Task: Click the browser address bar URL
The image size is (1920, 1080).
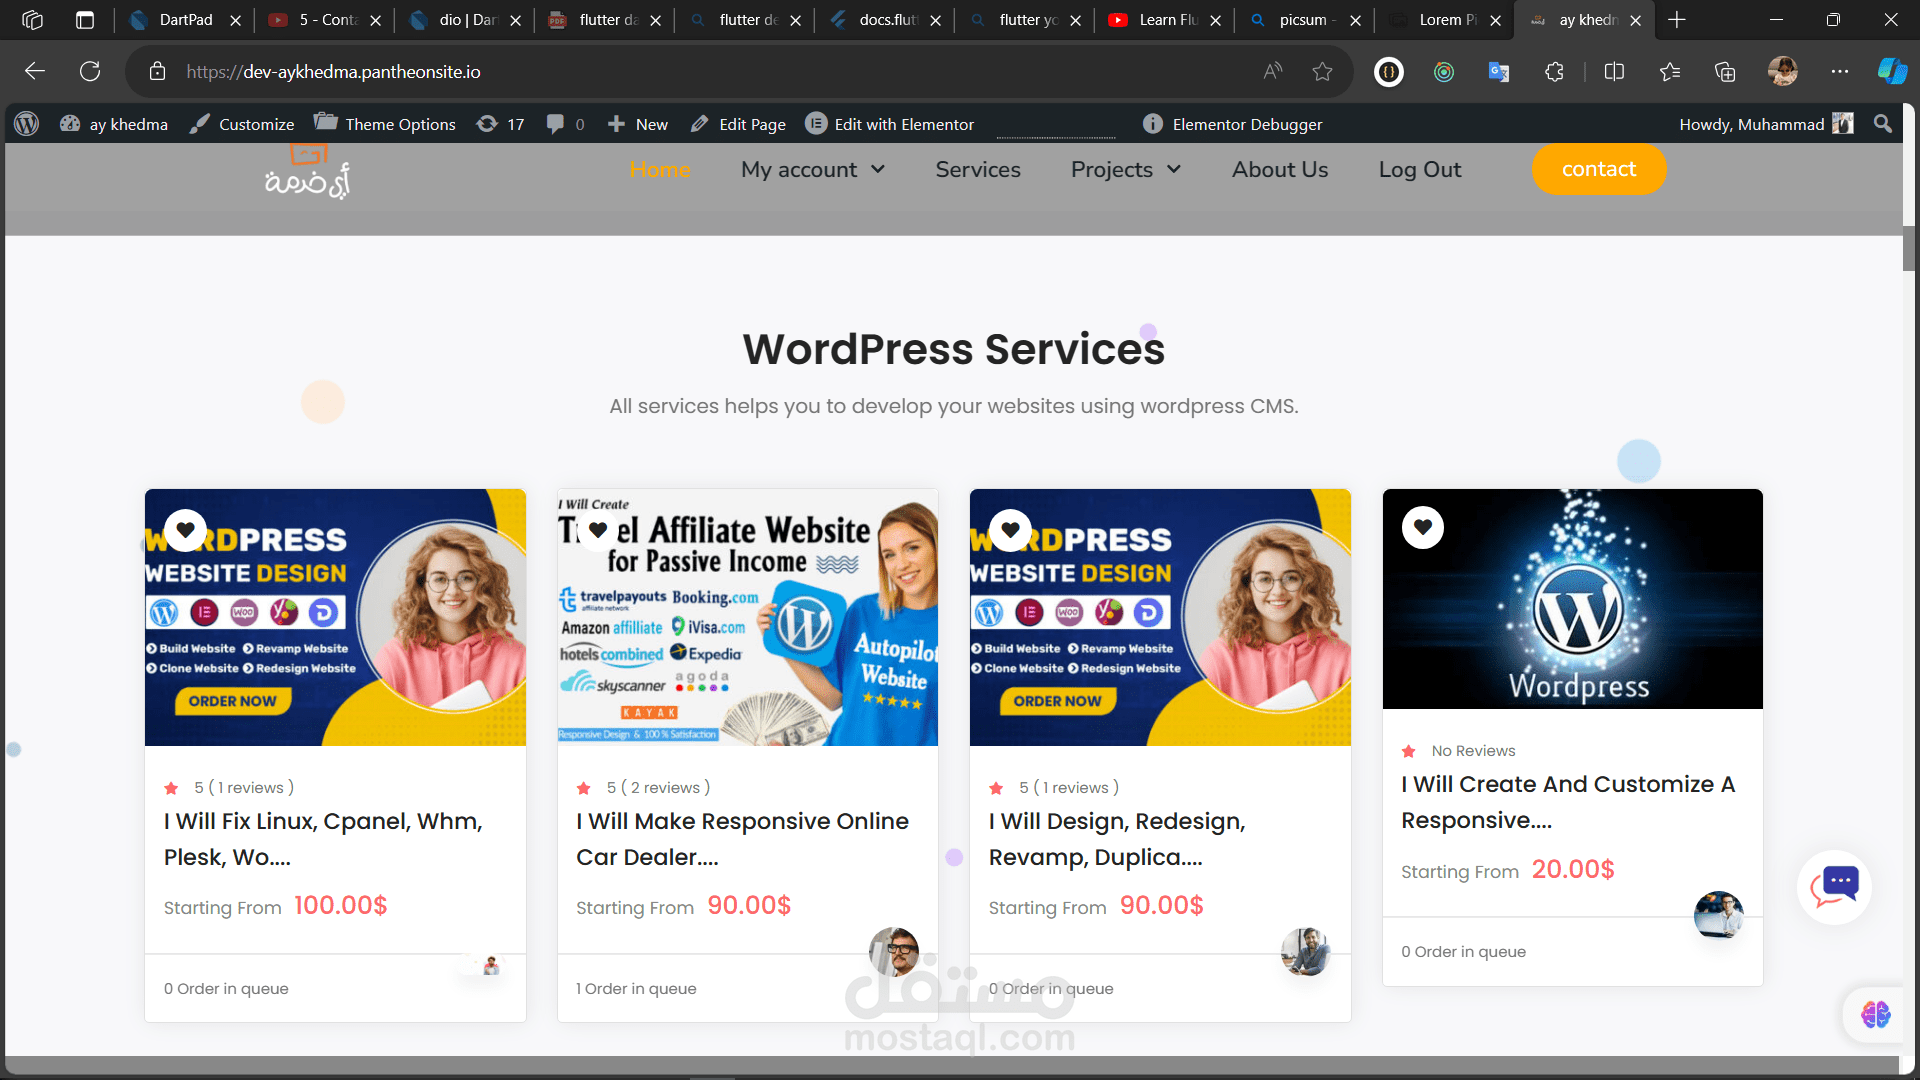Action: [333, 71]
